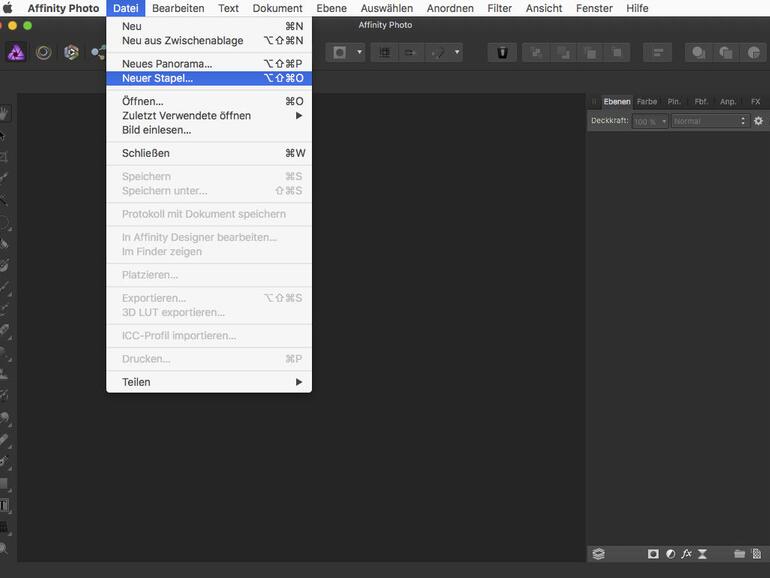Toggle Insert at Top of Layer icon
The image size is (770, 578).
[x=726, y=52]
